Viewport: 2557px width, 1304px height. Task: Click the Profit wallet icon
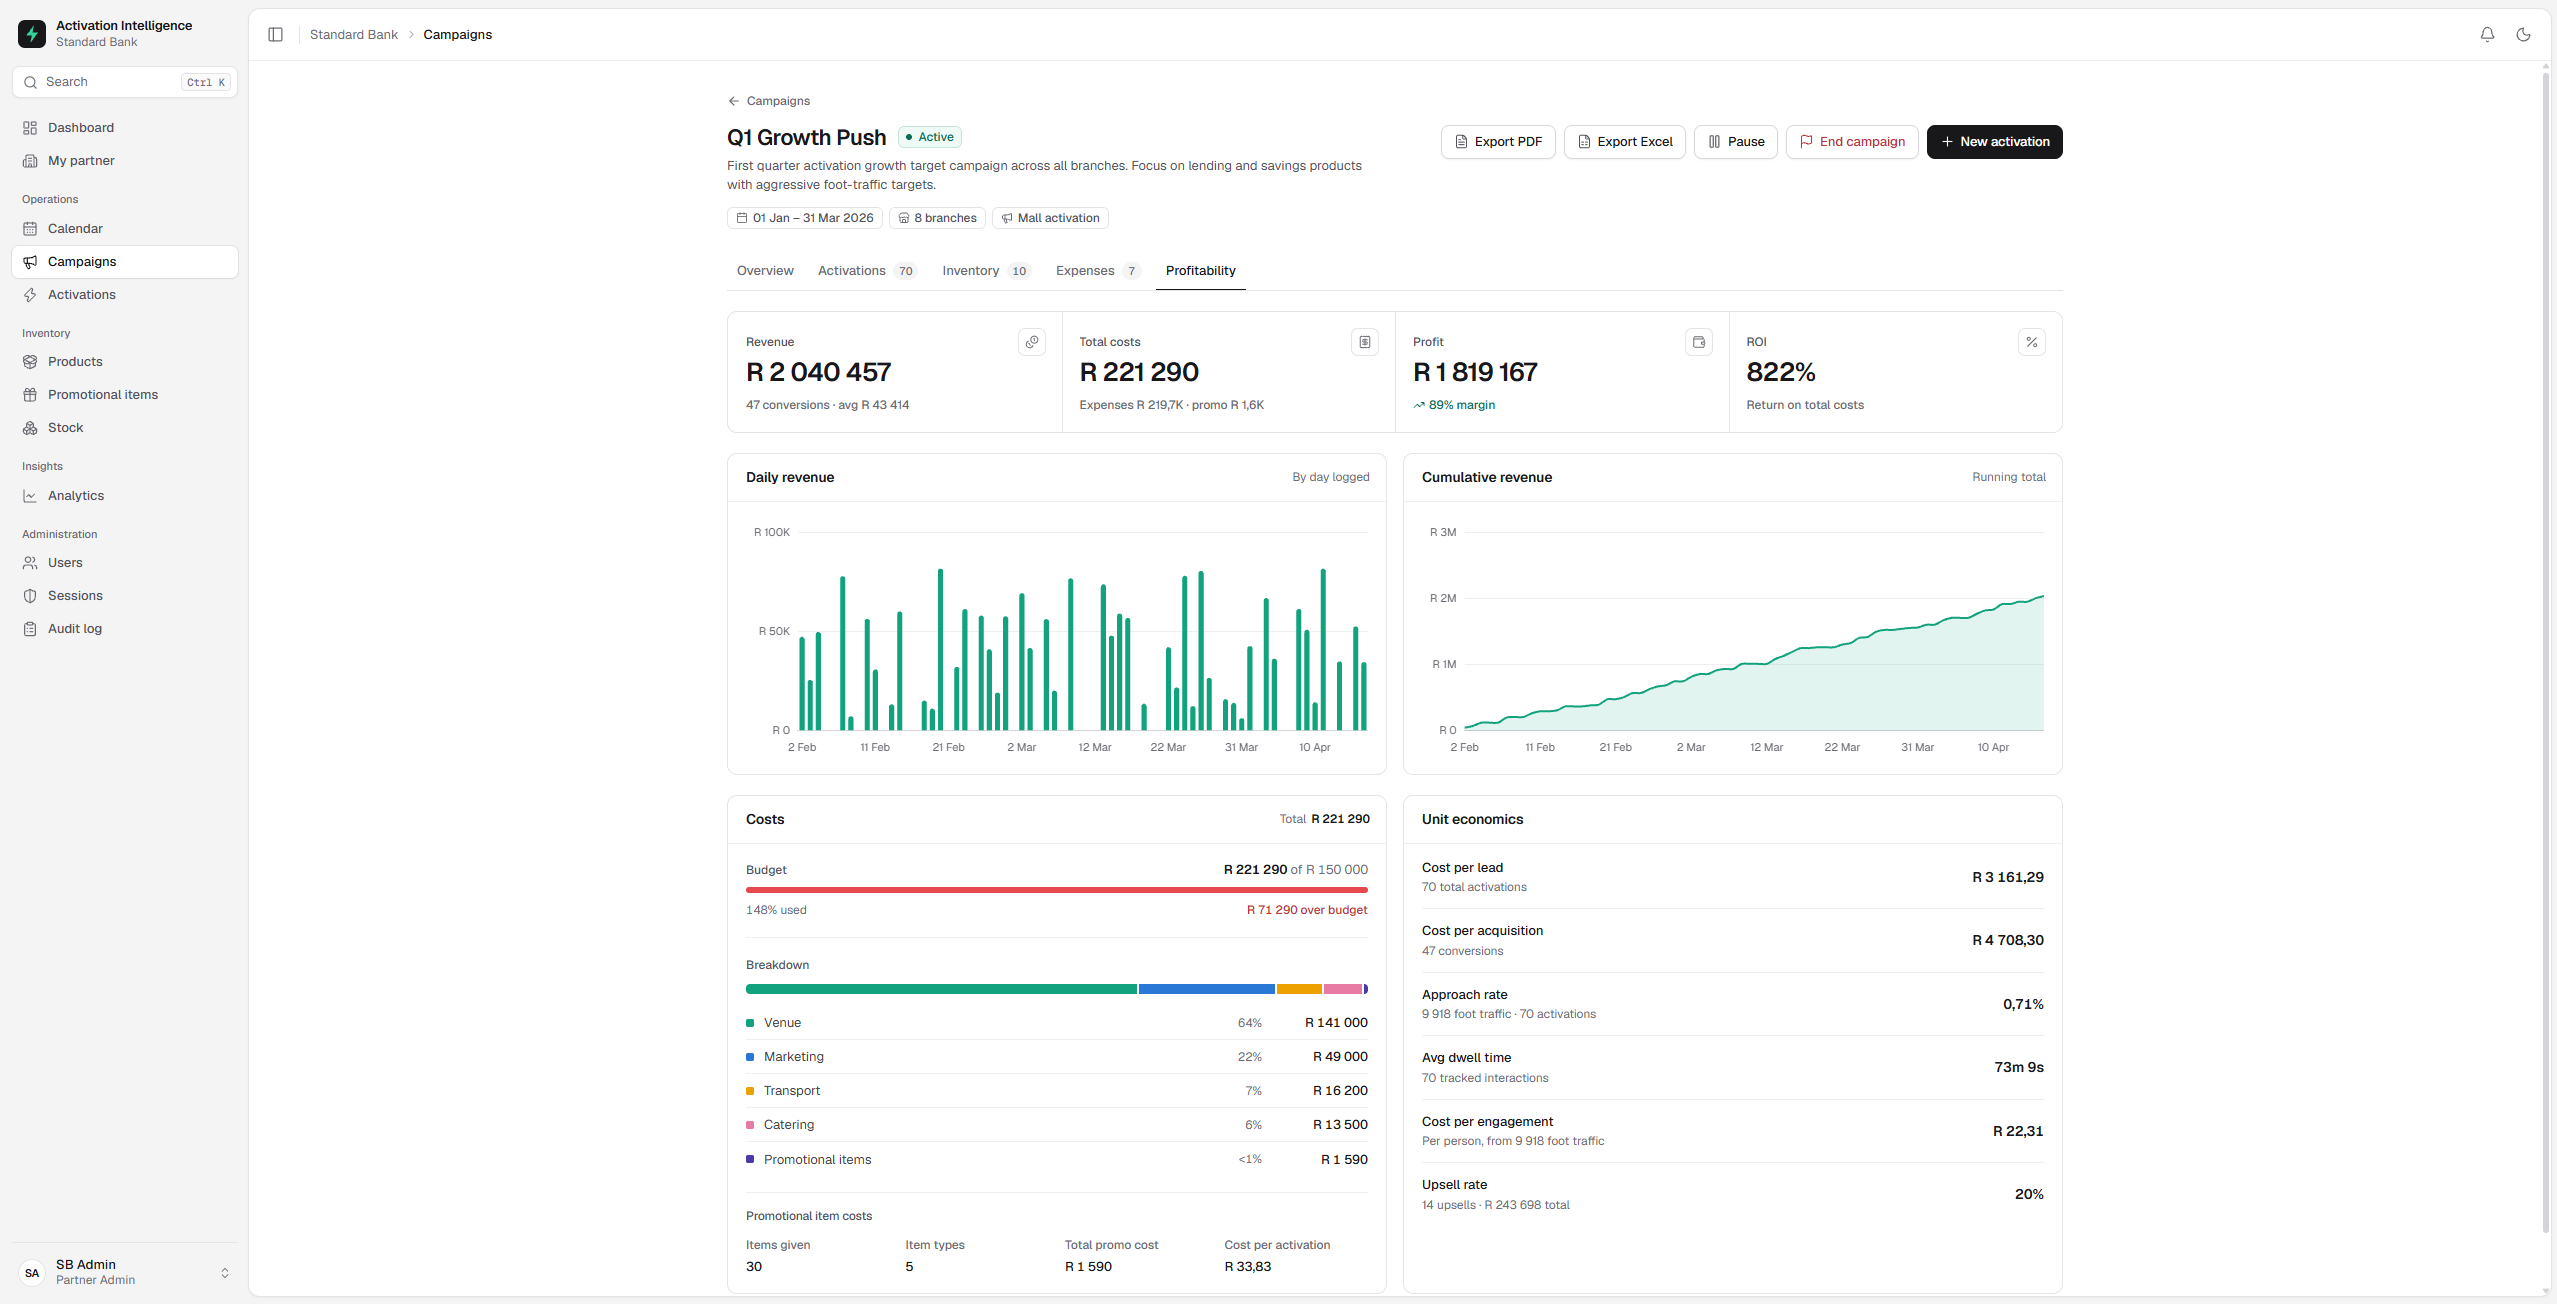click(x=1699, y=342)
